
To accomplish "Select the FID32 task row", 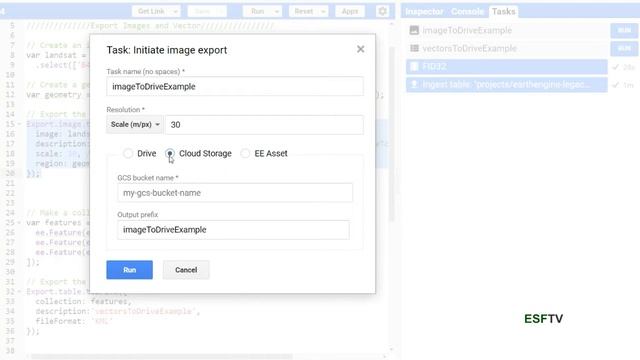I will click(x=507, y=67).
